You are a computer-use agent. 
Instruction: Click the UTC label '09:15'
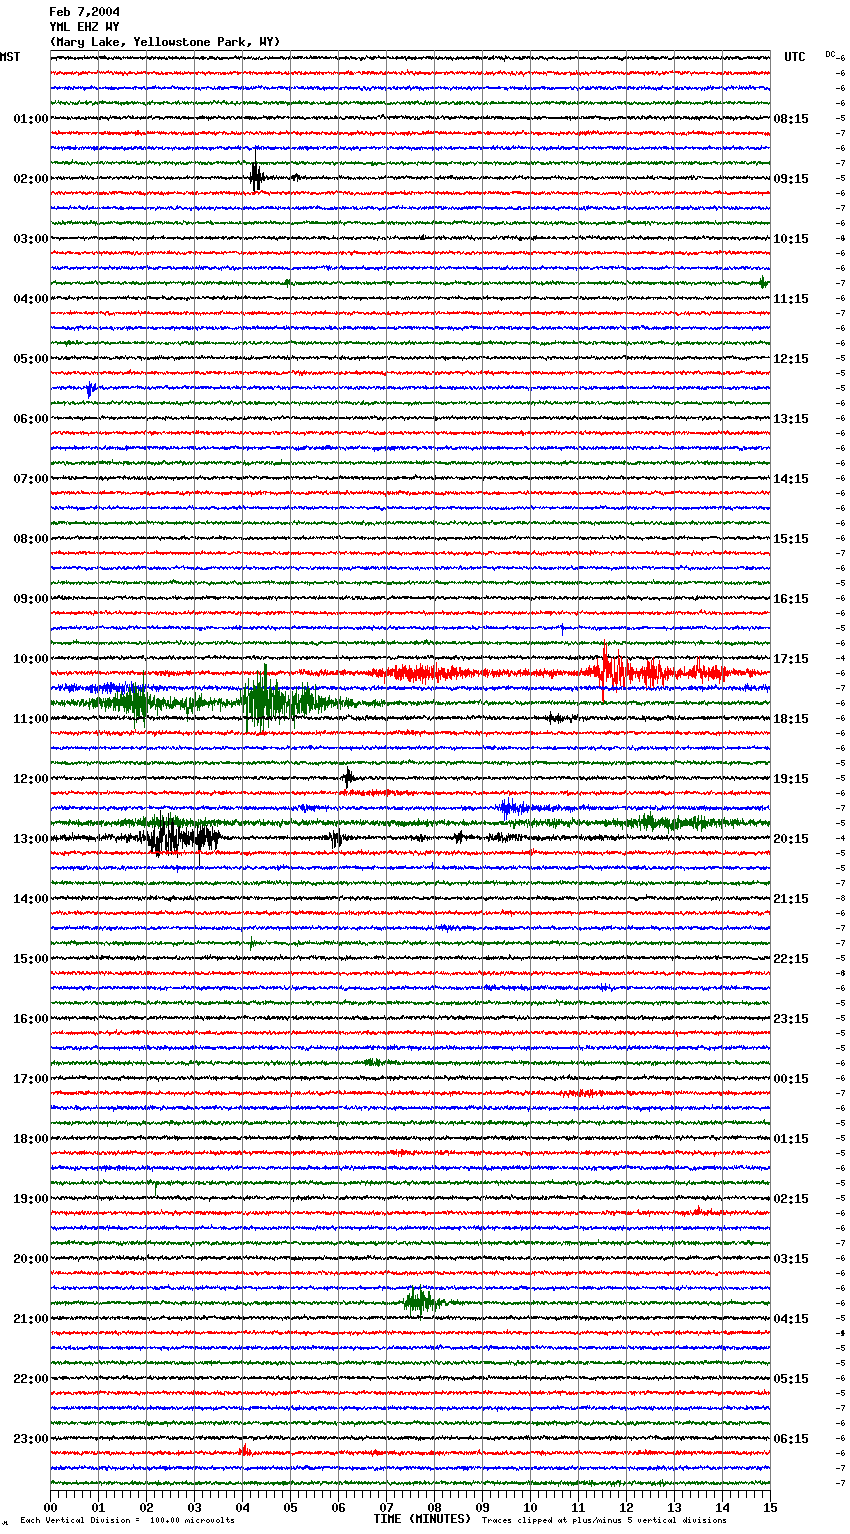[x=791, y=179]
